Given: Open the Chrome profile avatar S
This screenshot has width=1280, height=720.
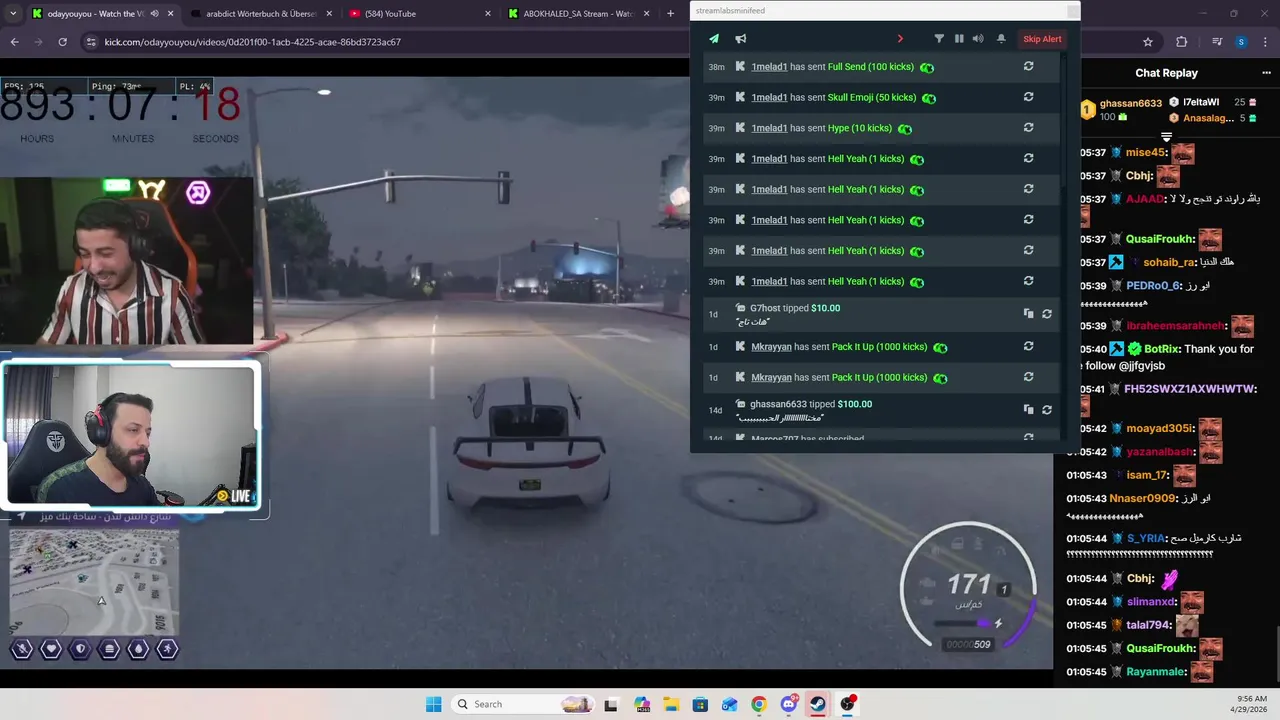Looking at the screenshot, I should coord(1241,42).
